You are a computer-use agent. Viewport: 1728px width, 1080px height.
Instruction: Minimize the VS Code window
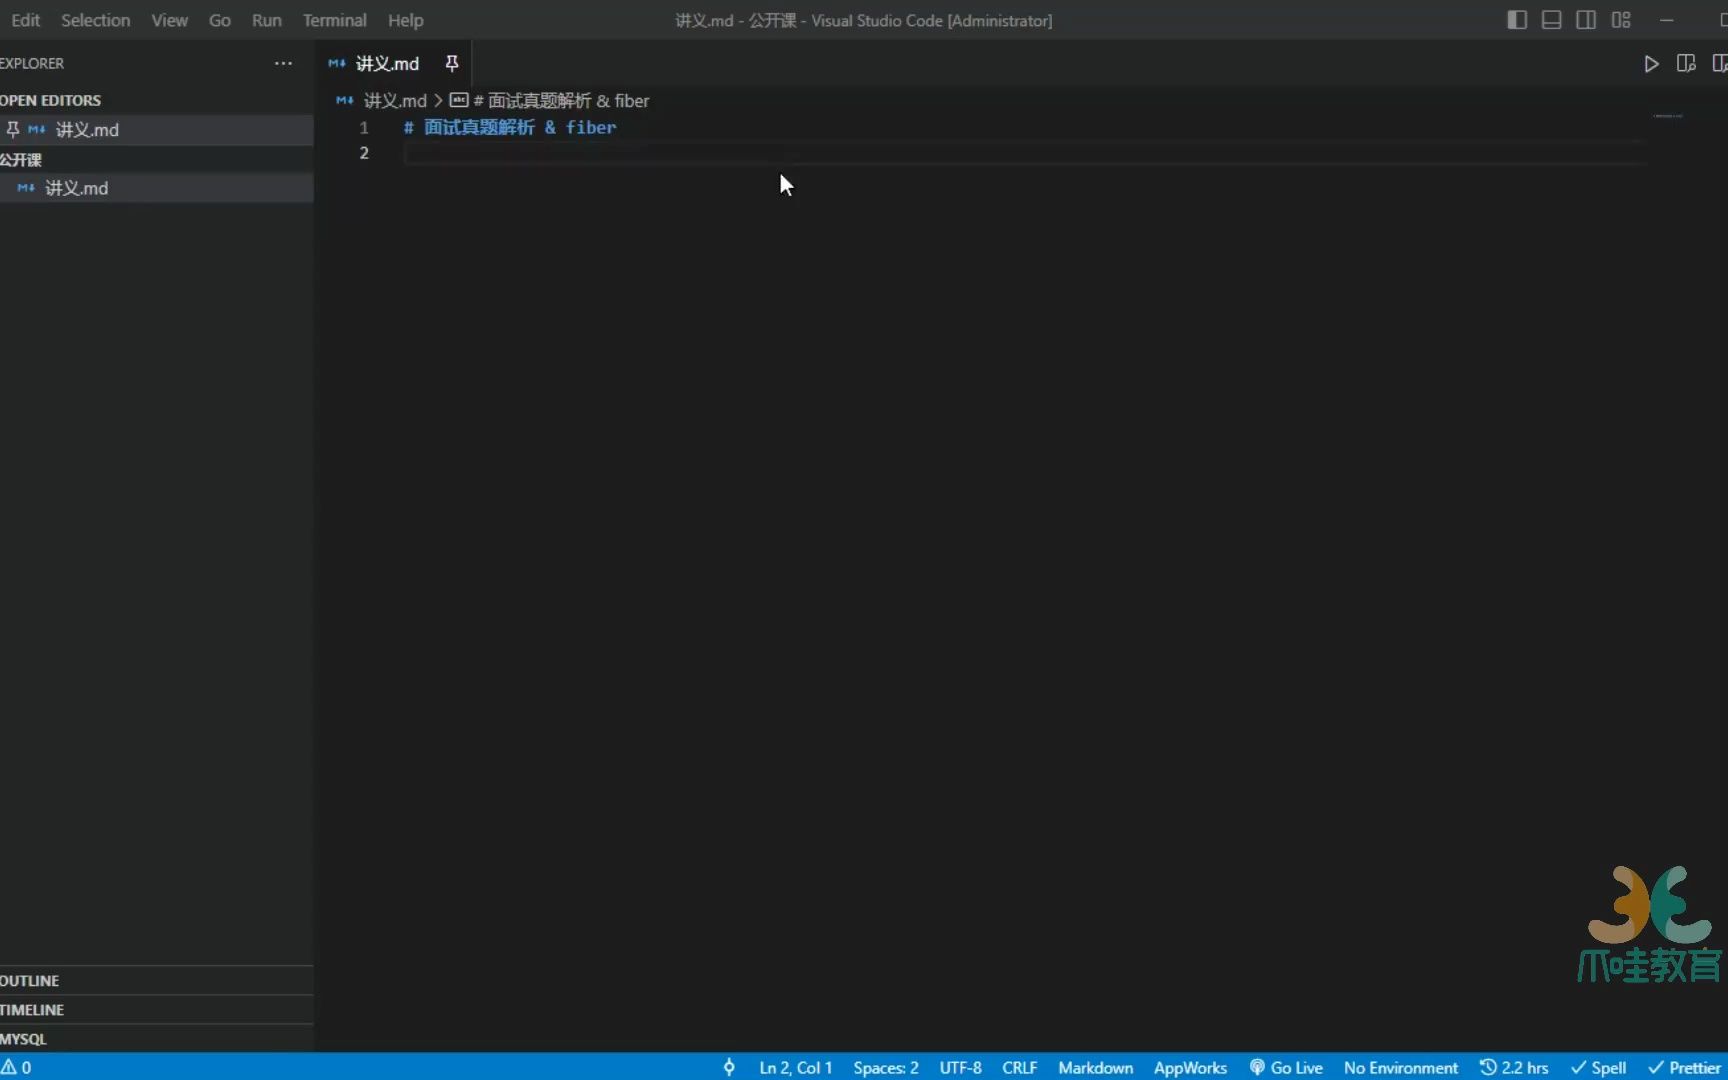click(x=1666, y=20)
